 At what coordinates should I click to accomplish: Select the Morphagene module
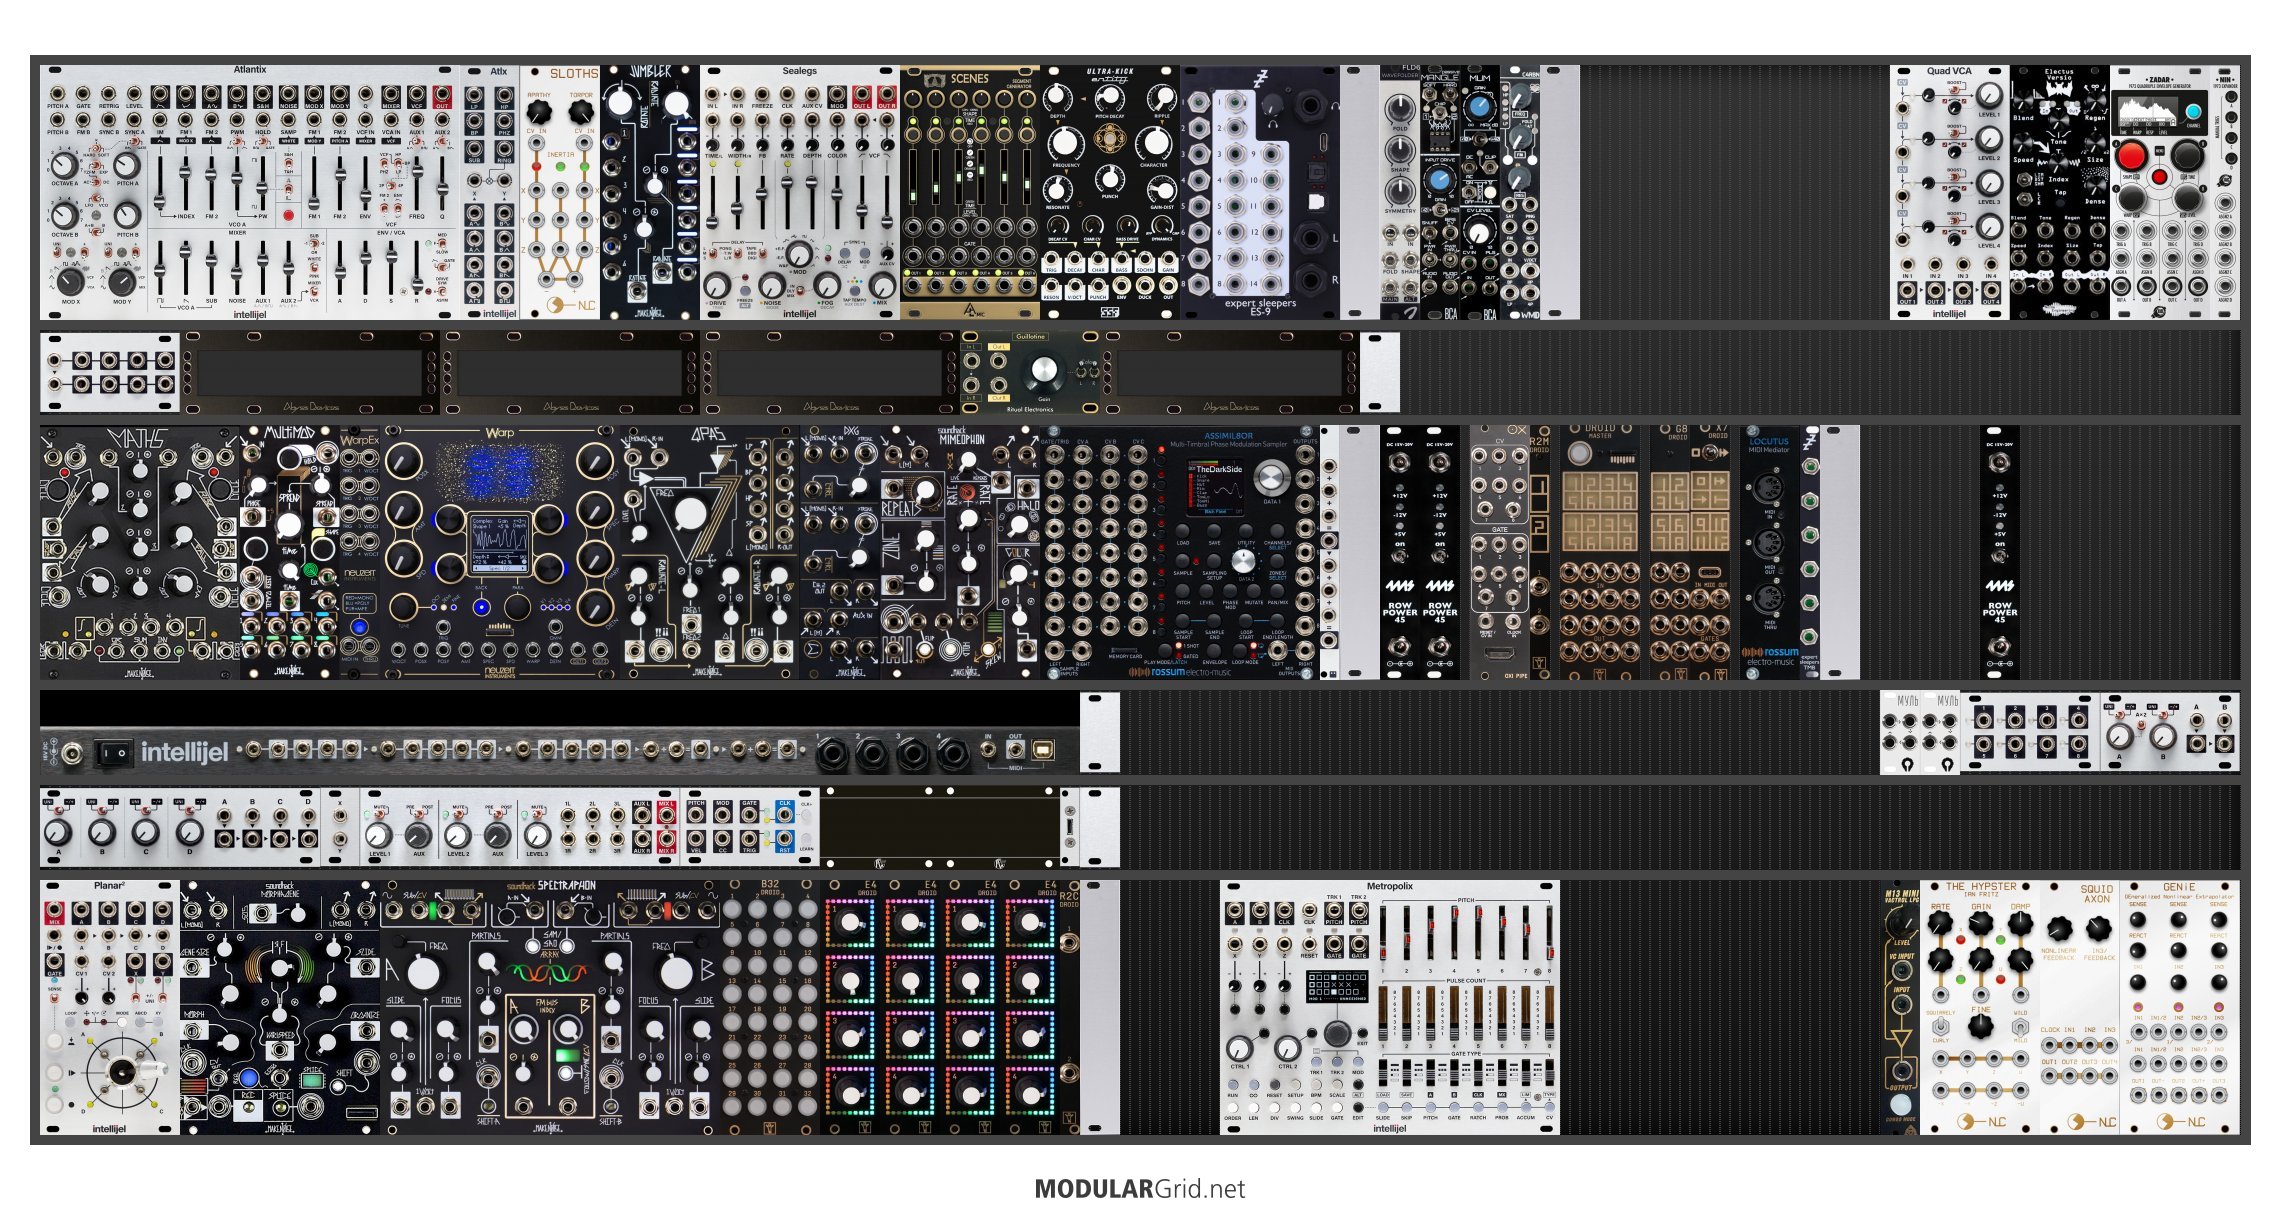[x=280, y=1008]
